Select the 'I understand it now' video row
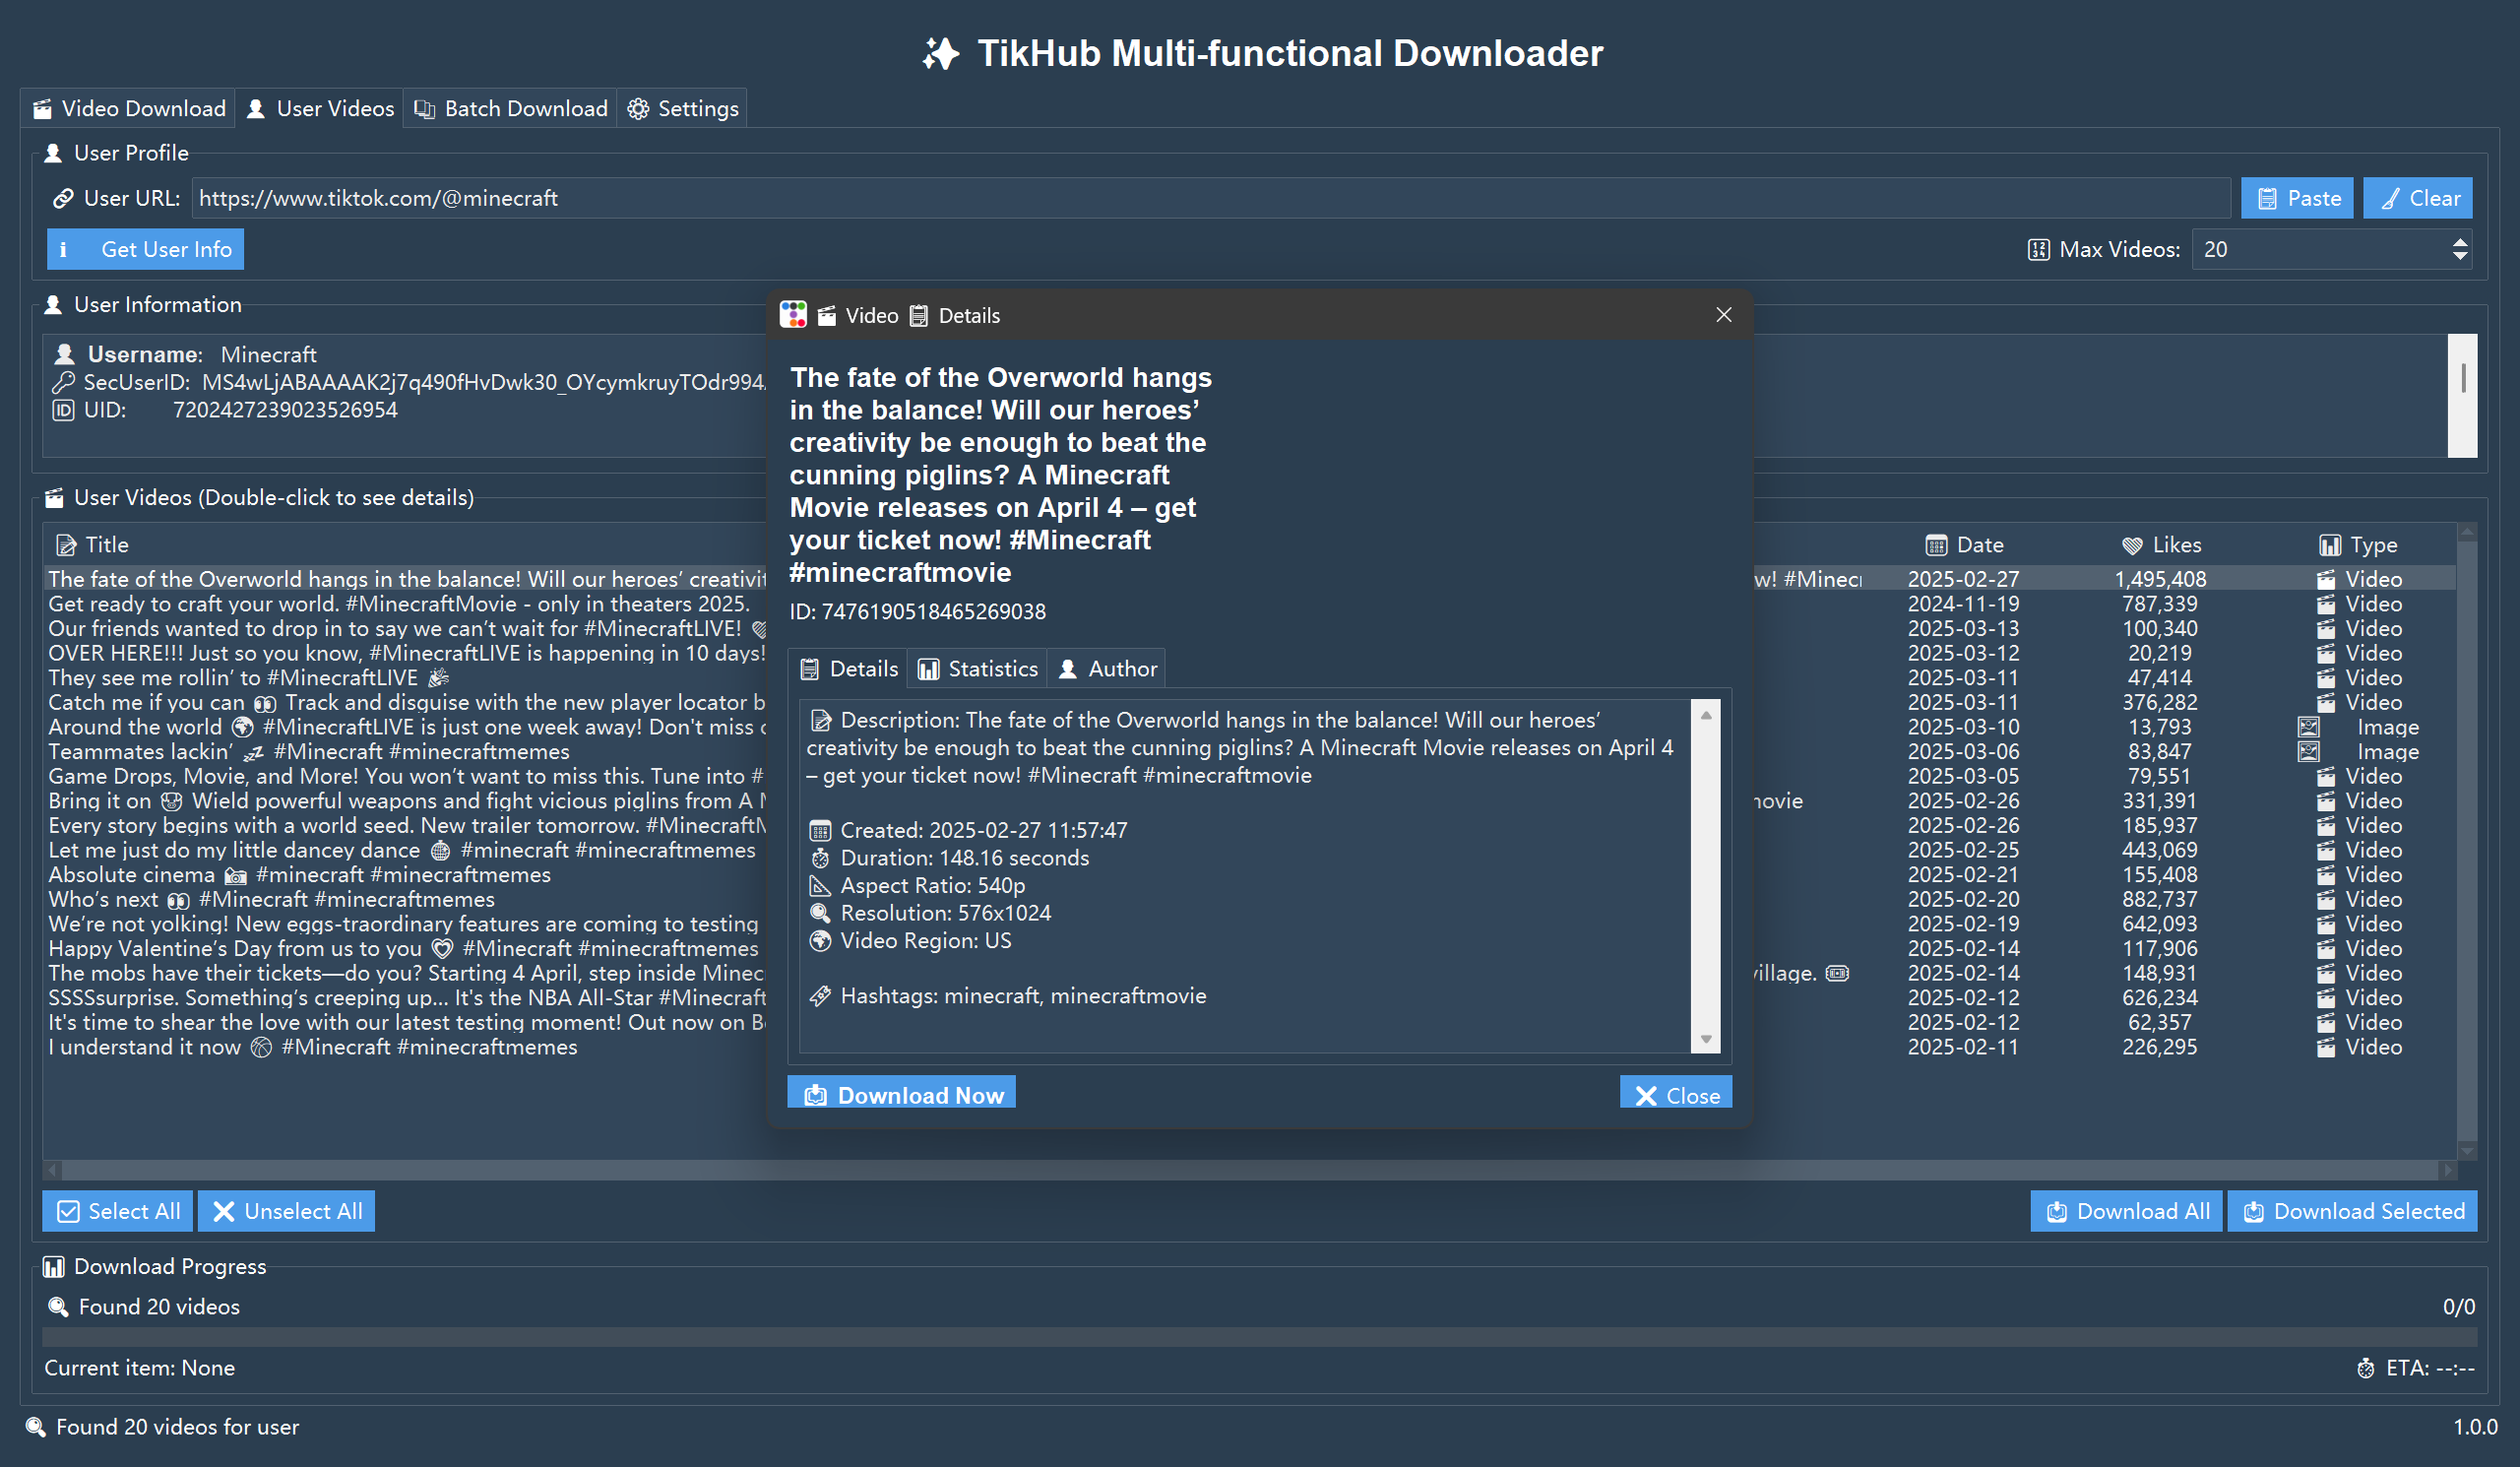This screenshot has width=2520, height=1467. (1250, 1047)
